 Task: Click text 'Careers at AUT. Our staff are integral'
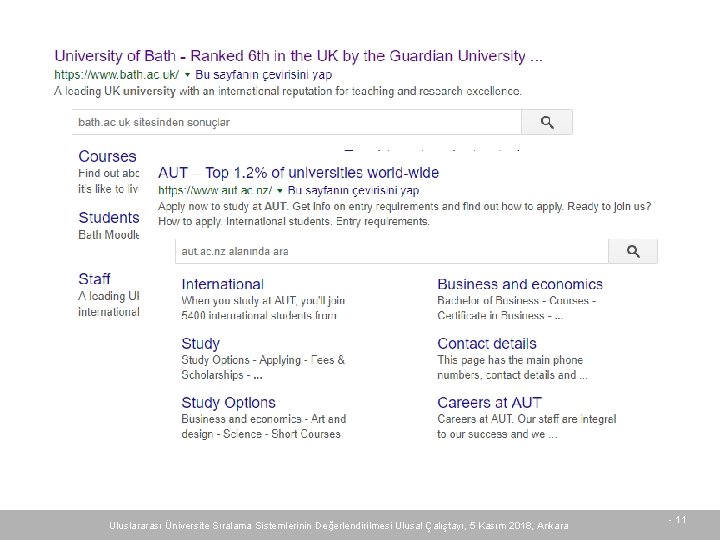tap(526, 419)
